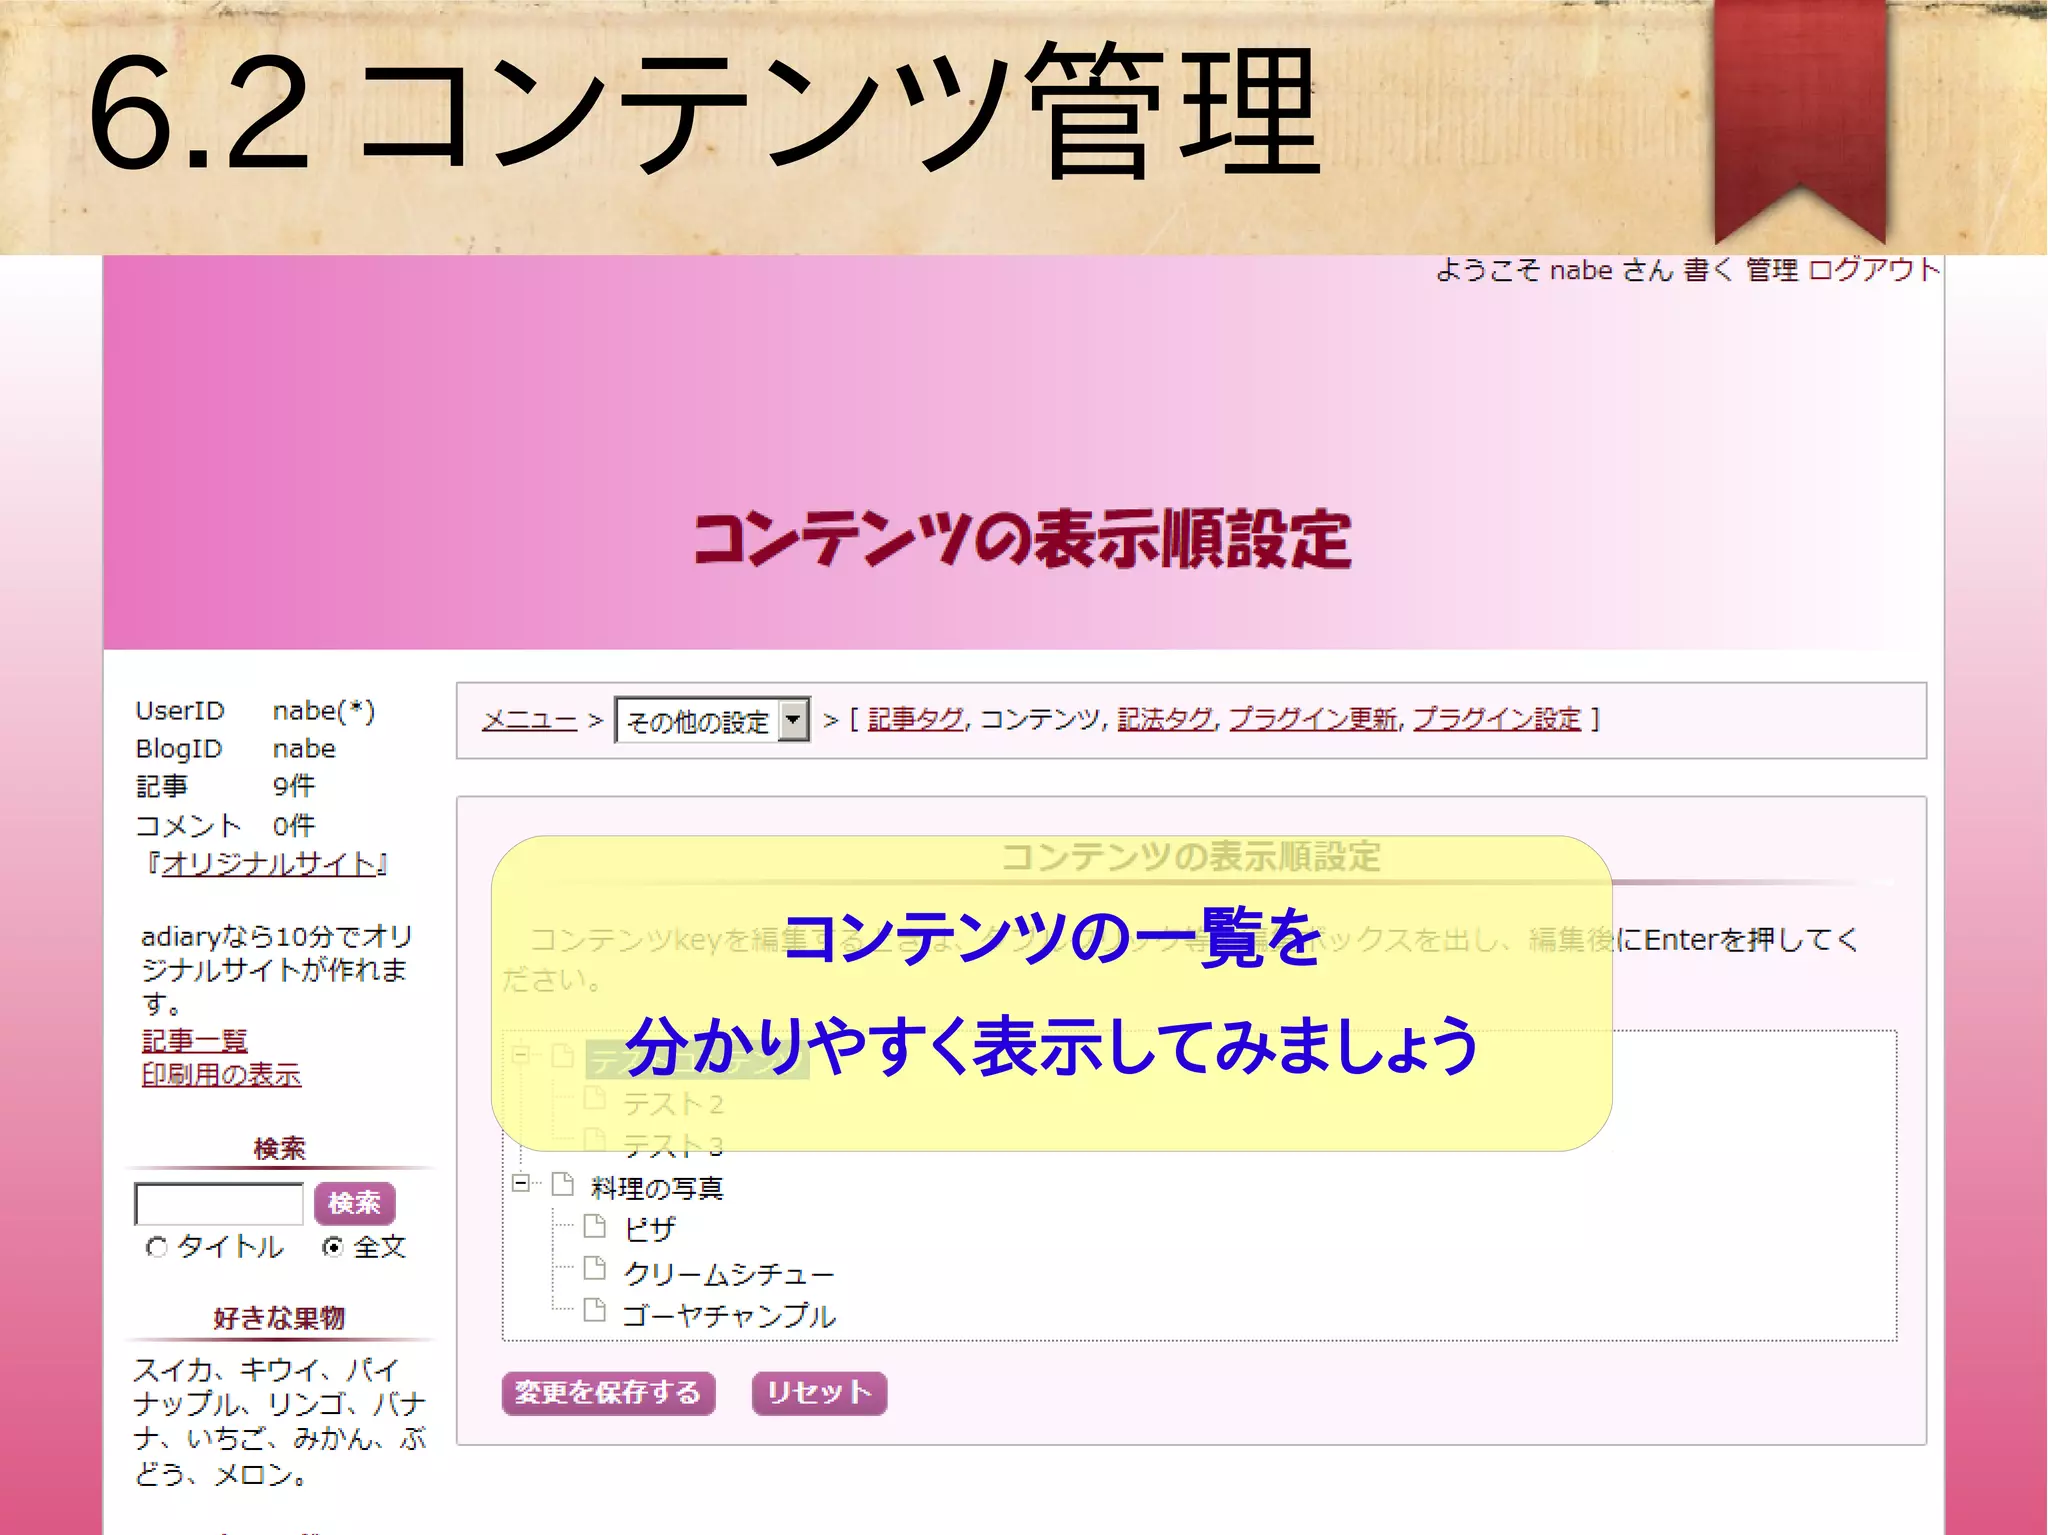This screenshot has height=1535, width=2048.
Task: Click the 好きな果物 sidebar heading
Action: (279, 1318)
